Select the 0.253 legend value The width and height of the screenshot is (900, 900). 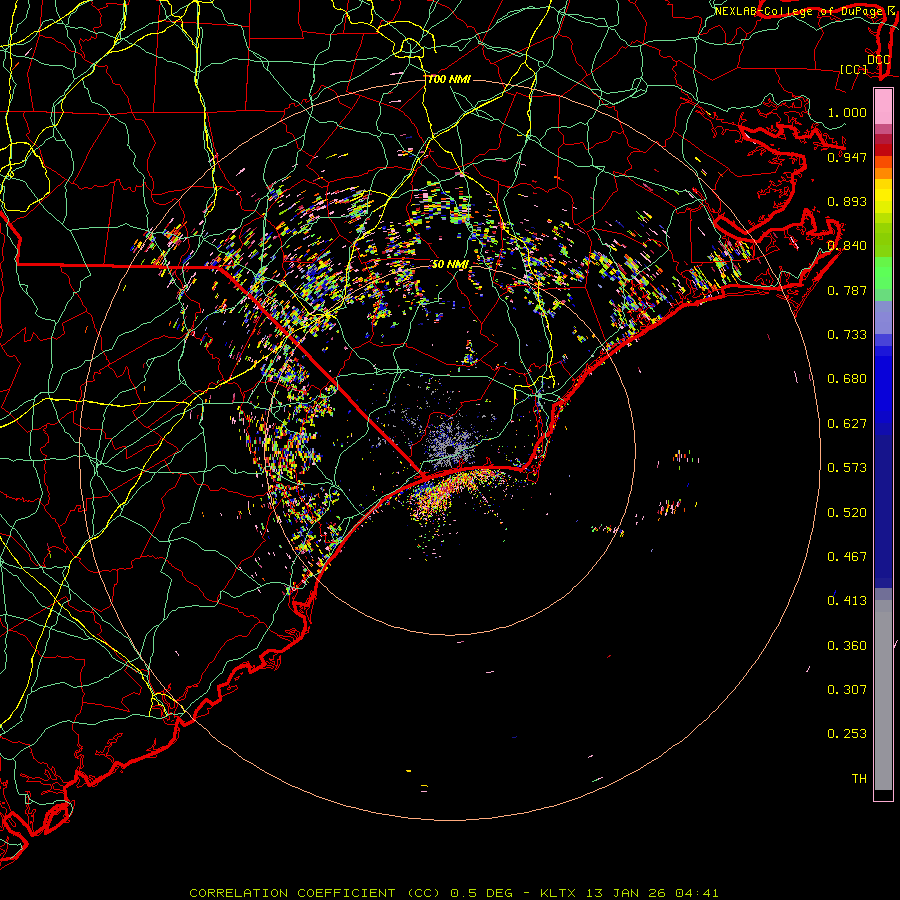point(847,734)
